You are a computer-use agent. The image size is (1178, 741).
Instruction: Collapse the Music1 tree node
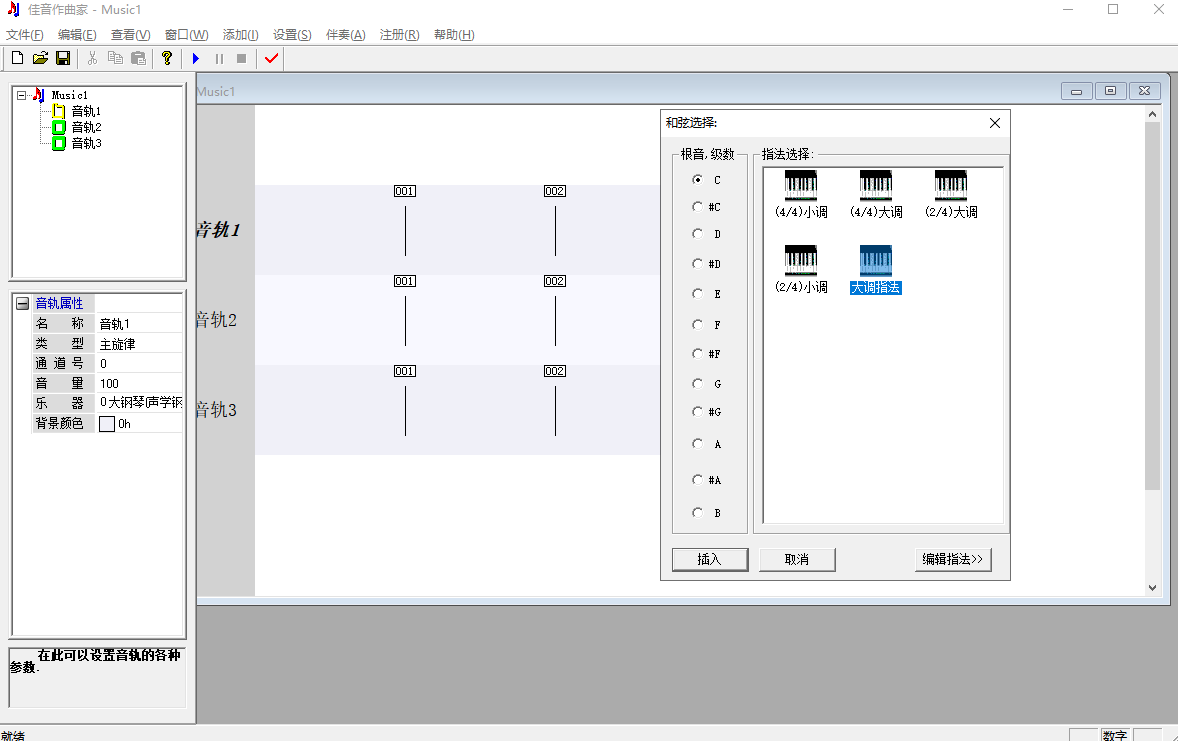point(22,95)
